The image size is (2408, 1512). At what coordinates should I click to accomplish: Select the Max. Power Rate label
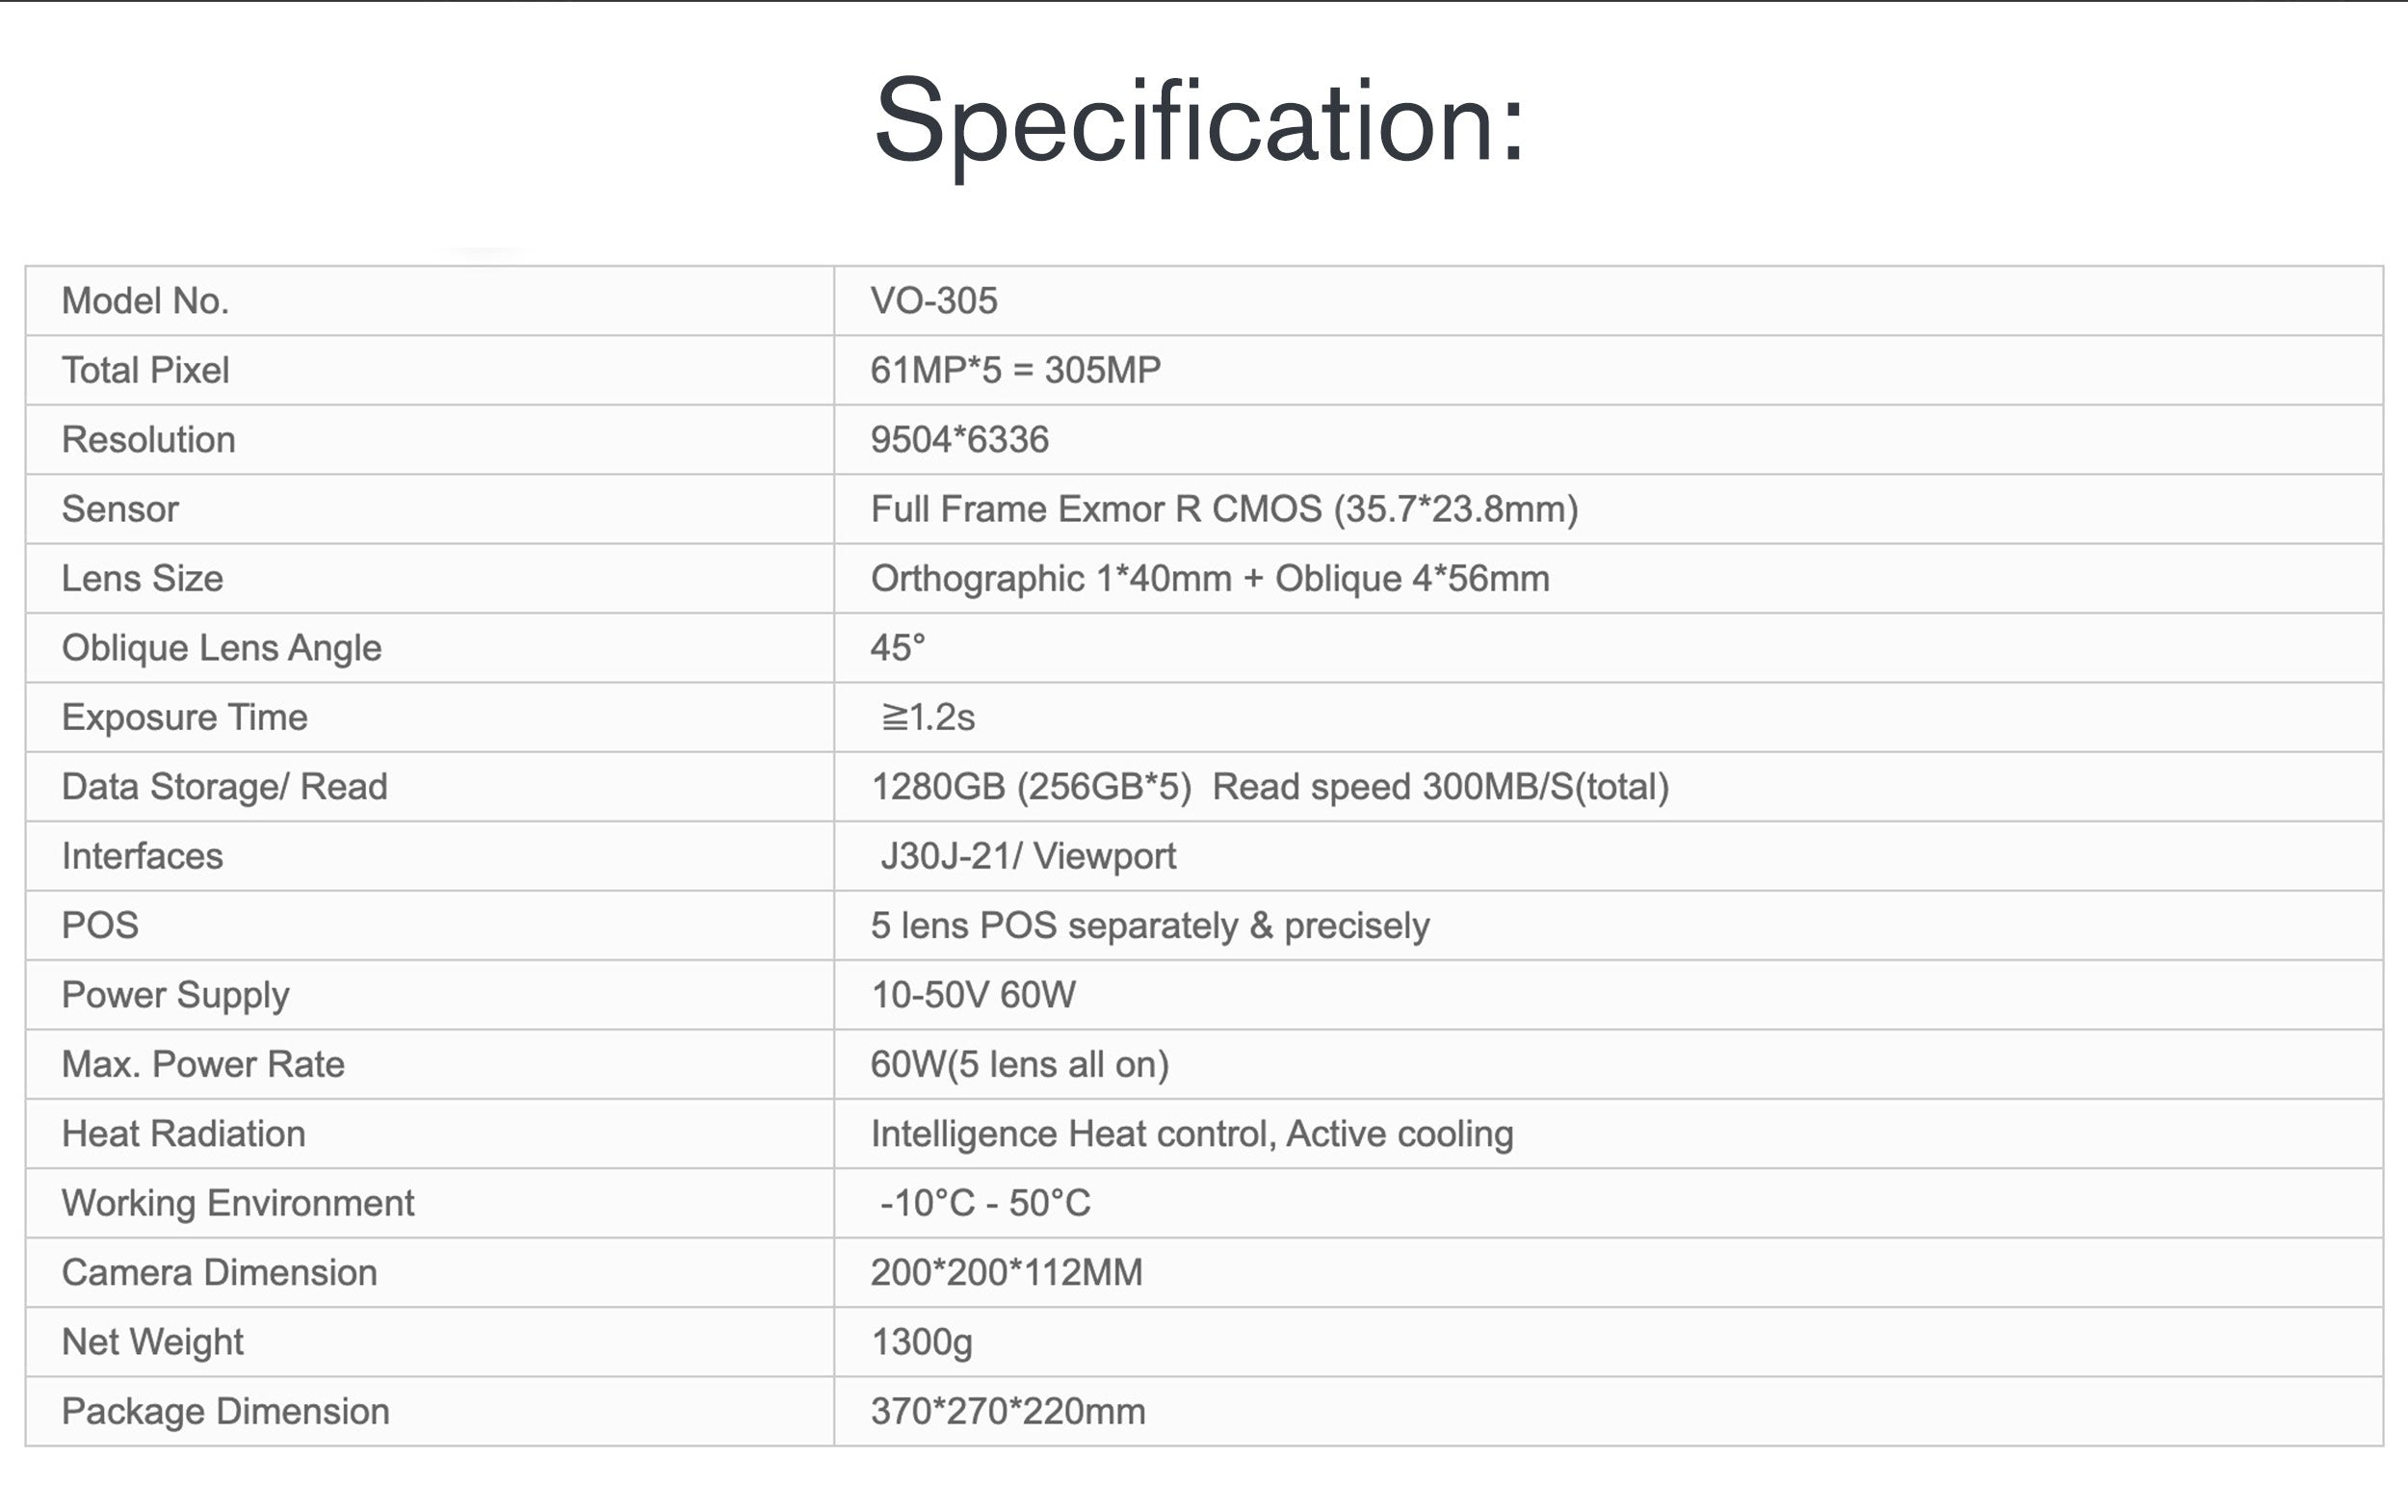tap(203, 1064)
